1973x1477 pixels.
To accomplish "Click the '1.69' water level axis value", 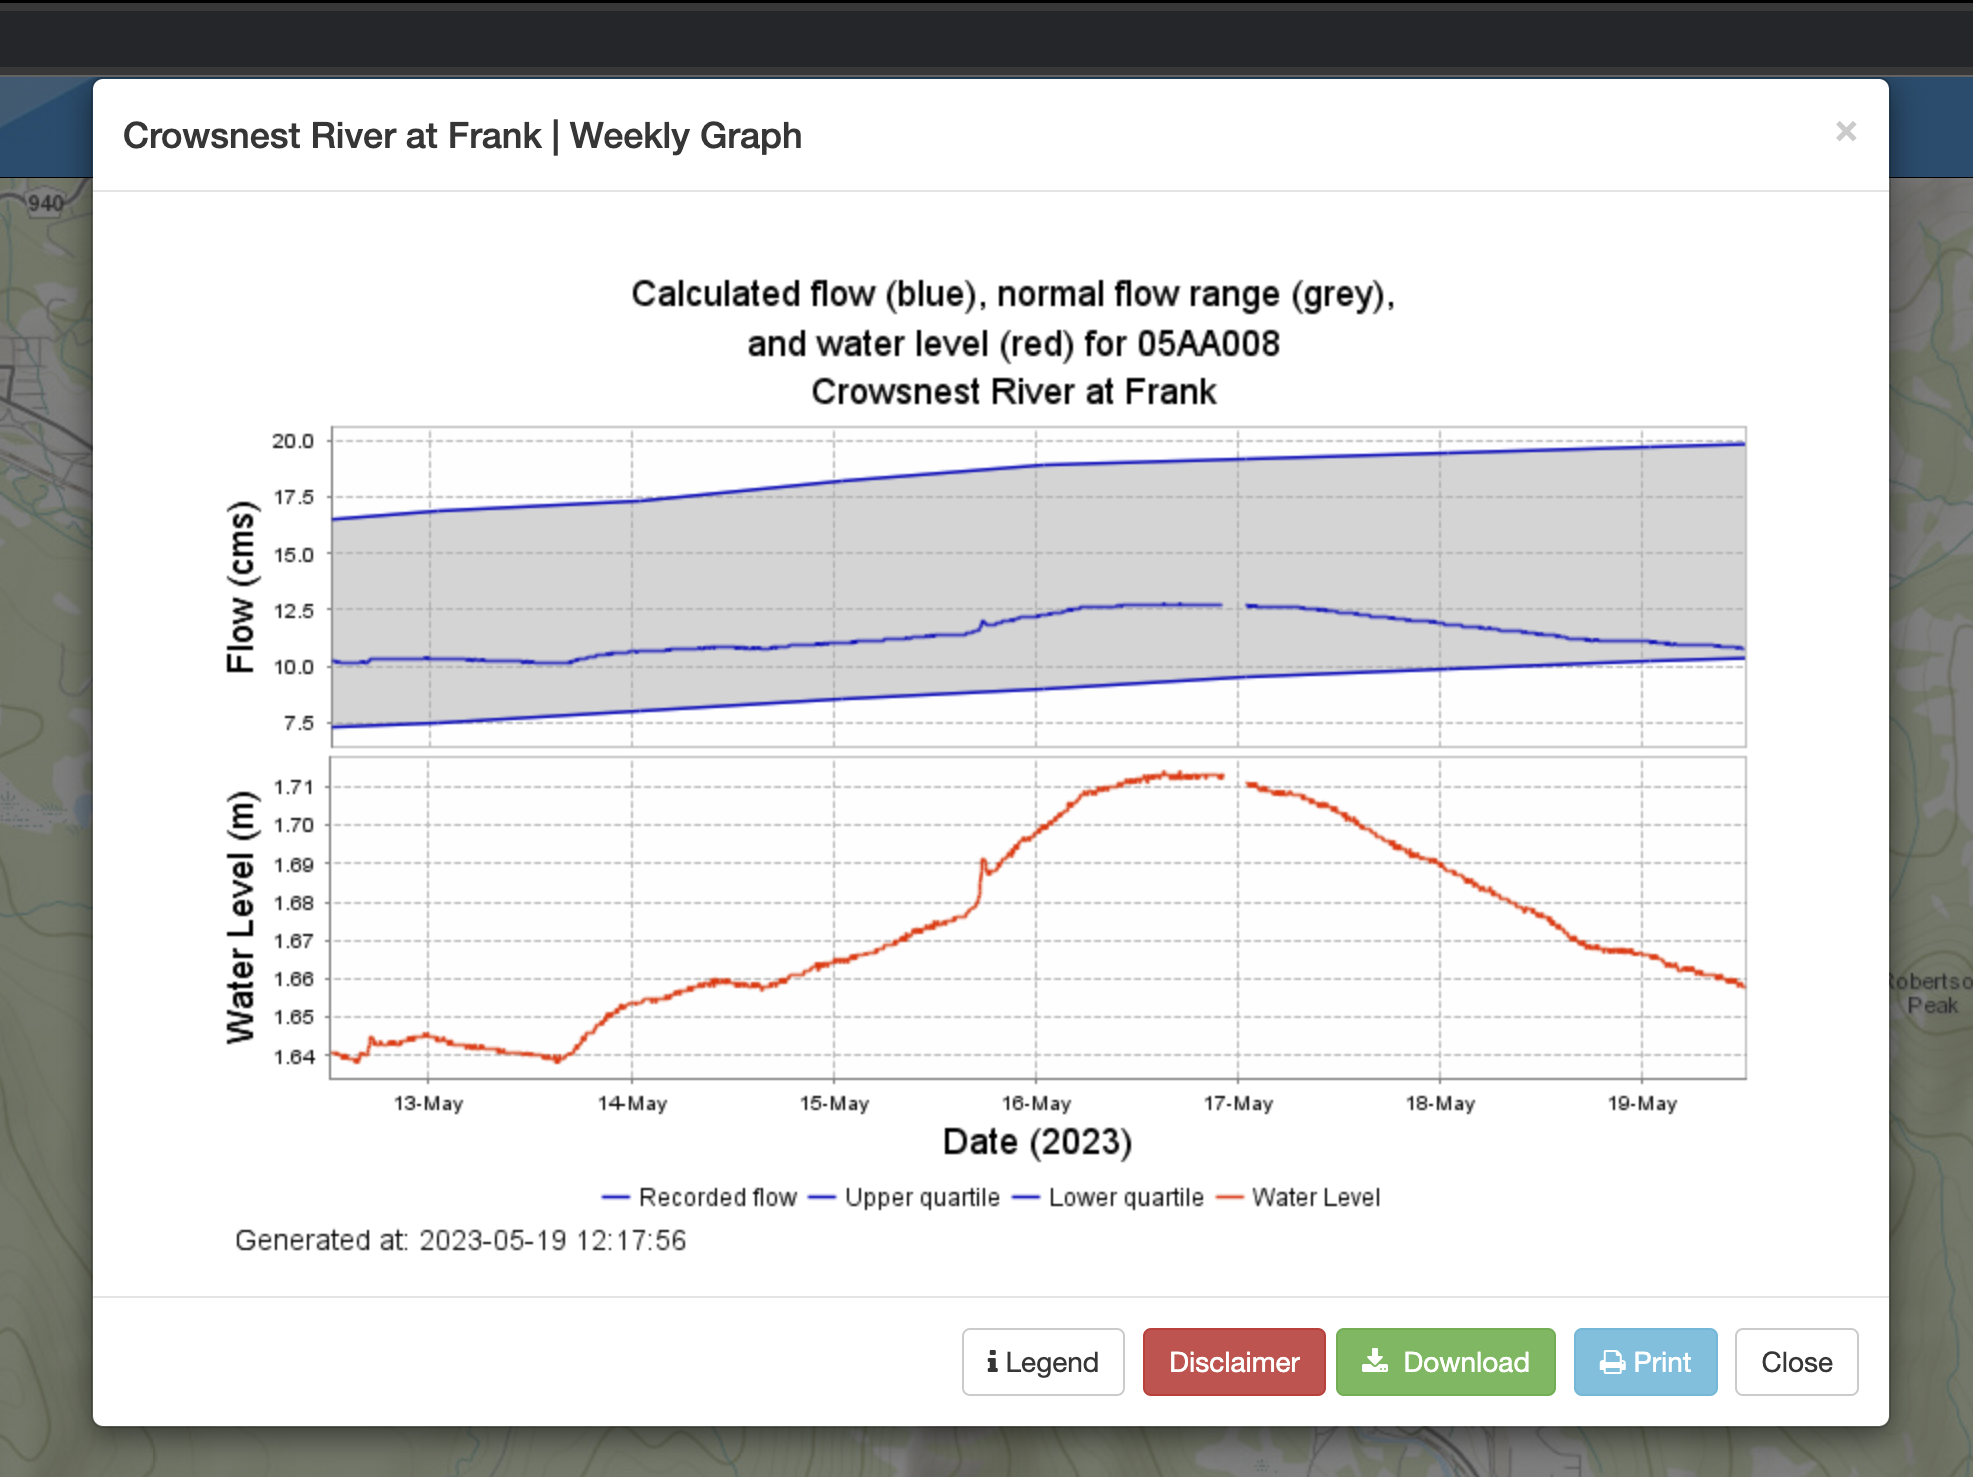I will pos(294,864).
